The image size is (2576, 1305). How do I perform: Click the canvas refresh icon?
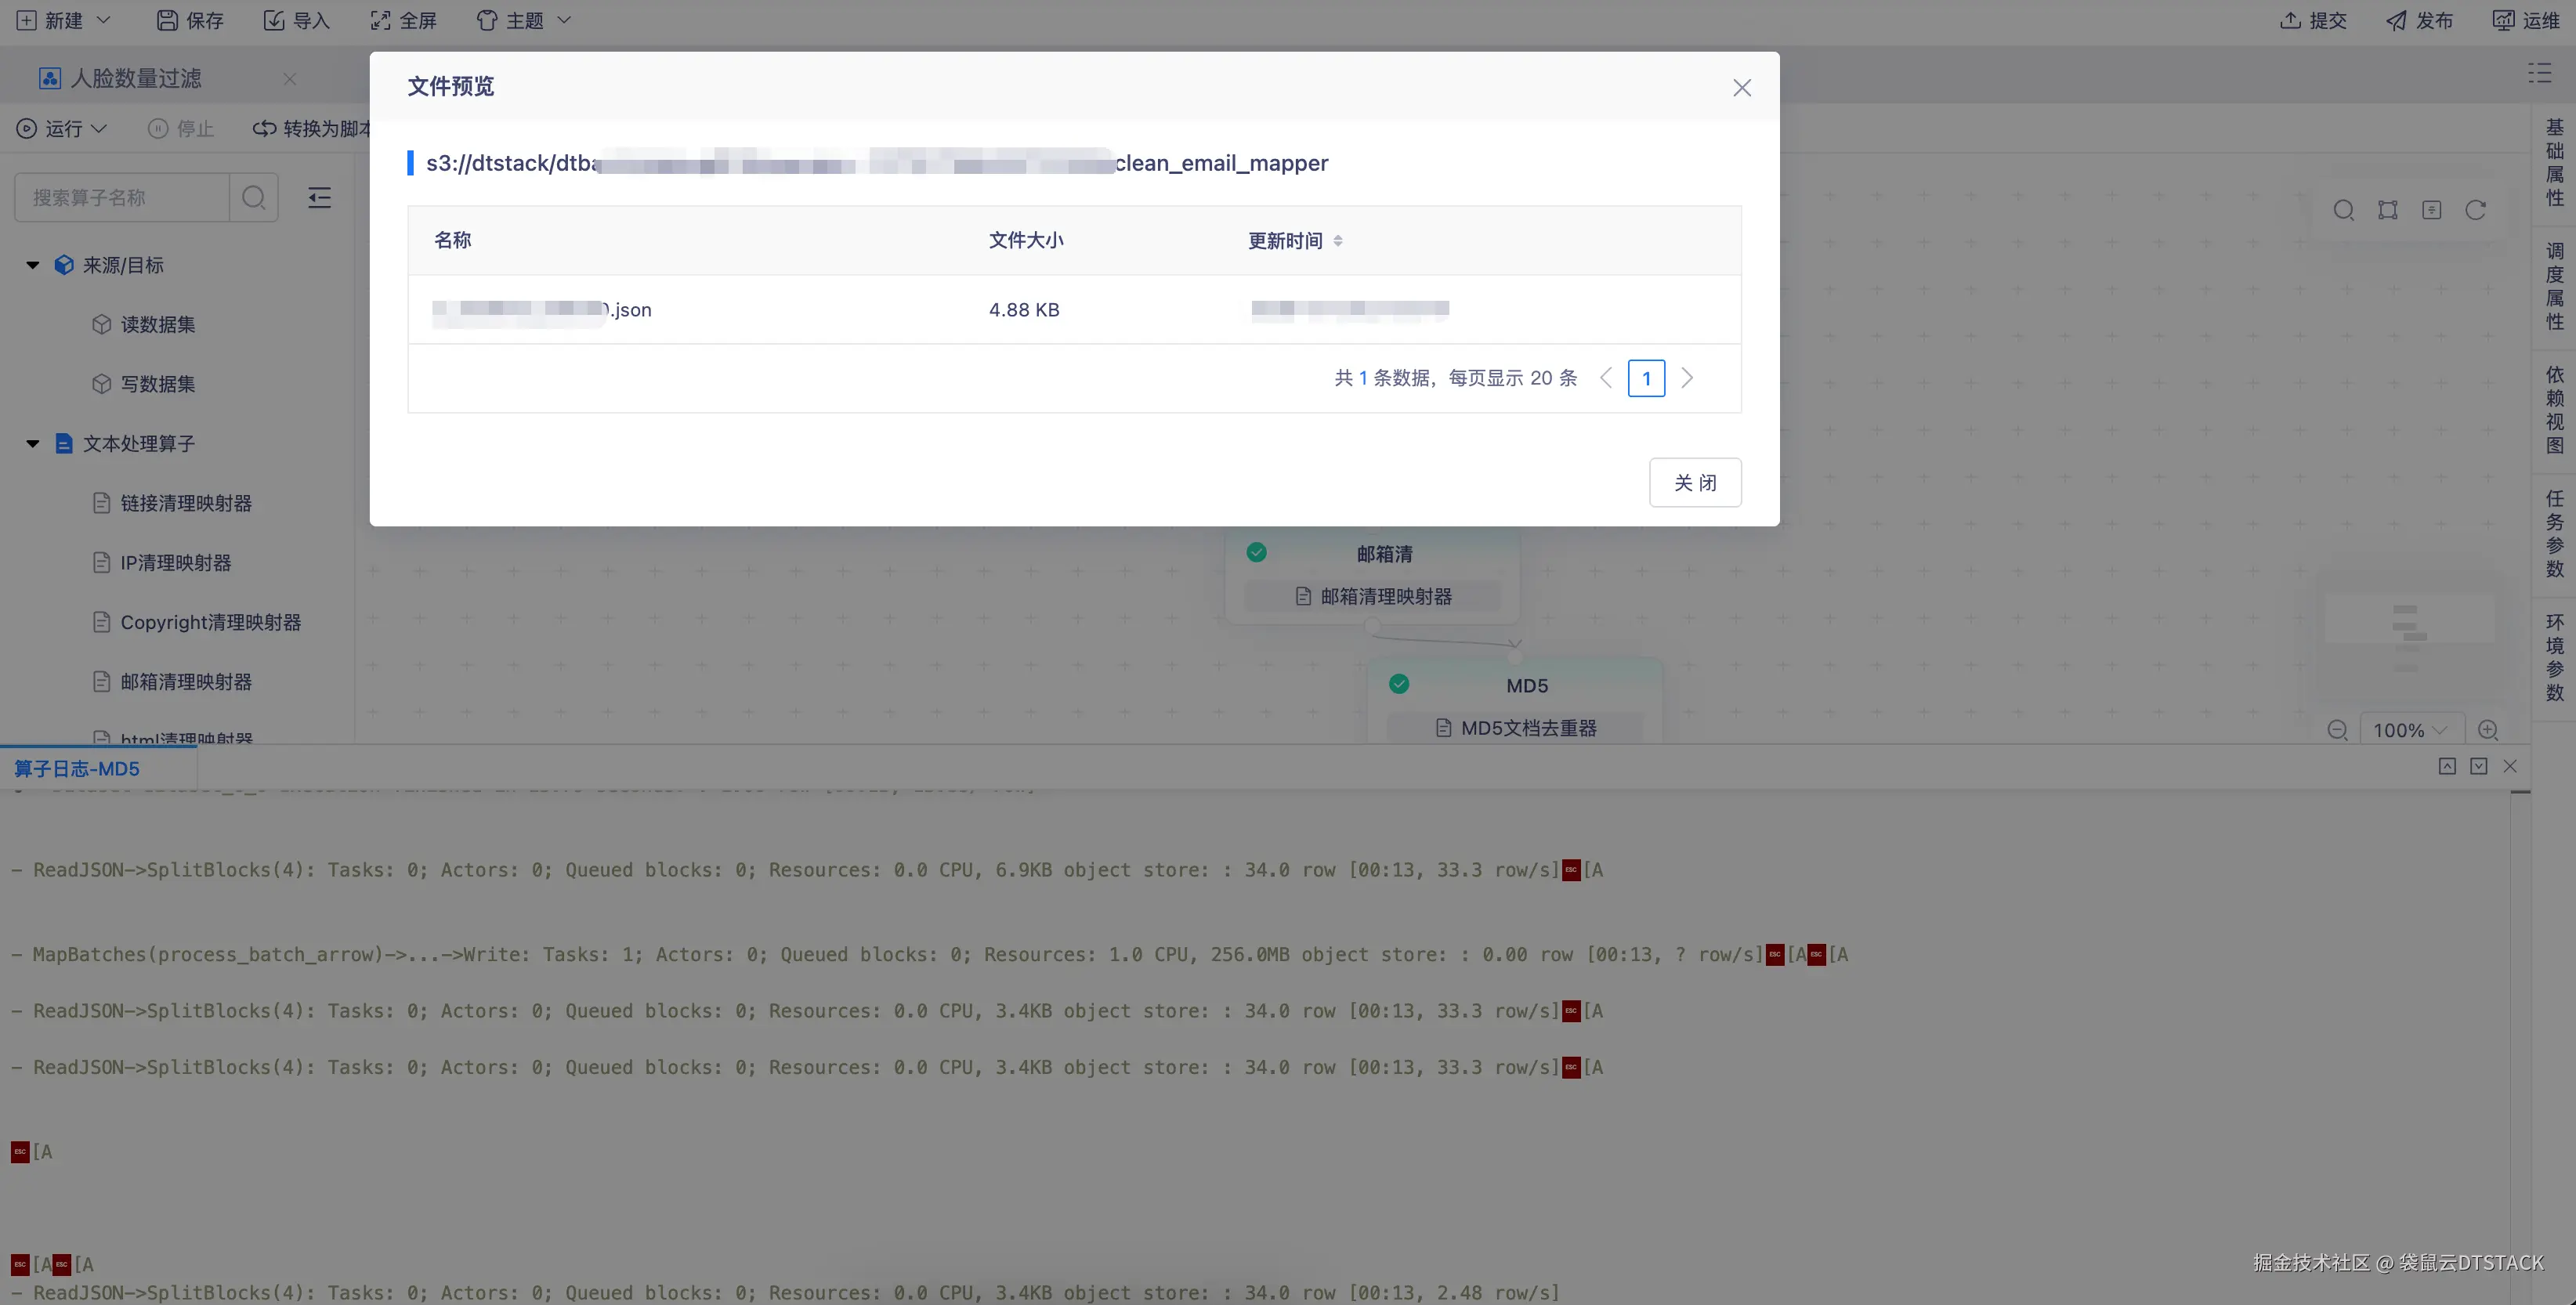click(2475, 210)
